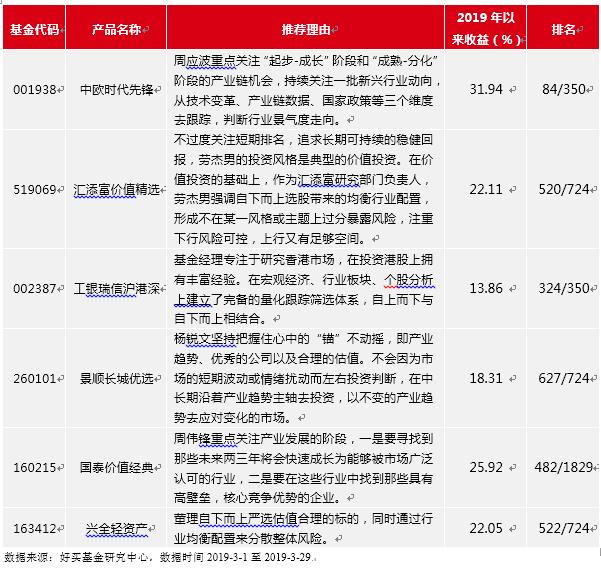Click product name 工银瑞信沪港深

click(x=117, y=288)
